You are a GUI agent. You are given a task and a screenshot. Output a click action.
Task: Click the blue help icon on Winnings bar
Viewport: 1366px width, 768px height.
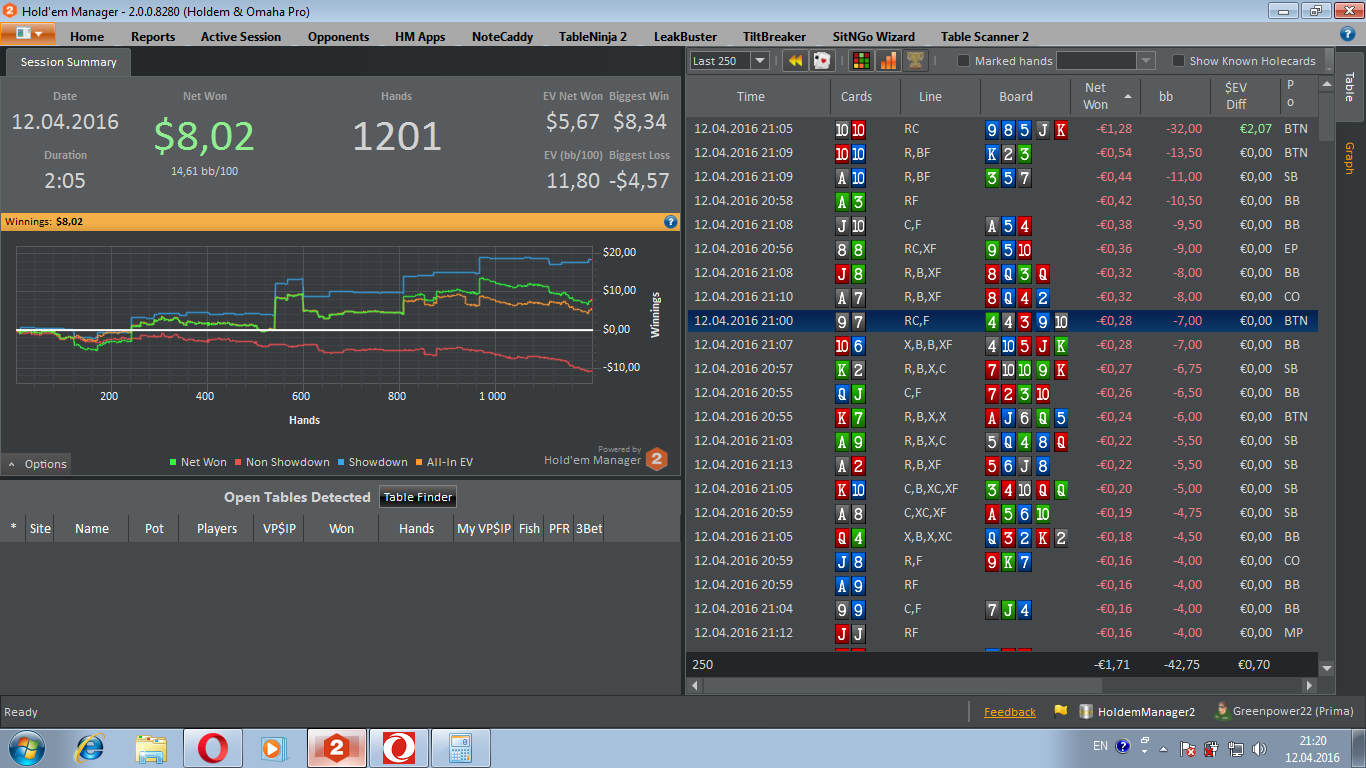click(671, 221)
